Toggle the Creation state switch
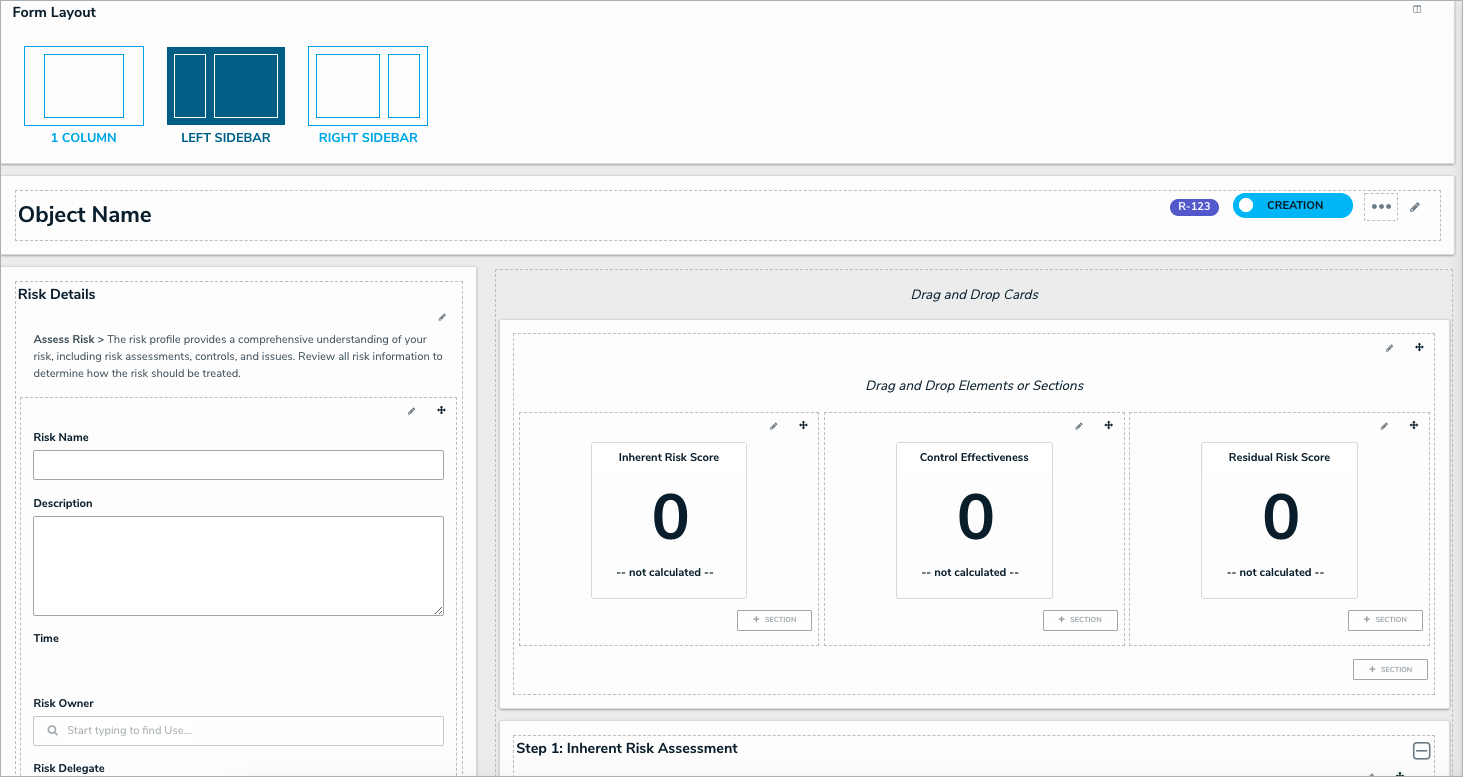This screenshot has height=777, width=1463. point(1291,205)
